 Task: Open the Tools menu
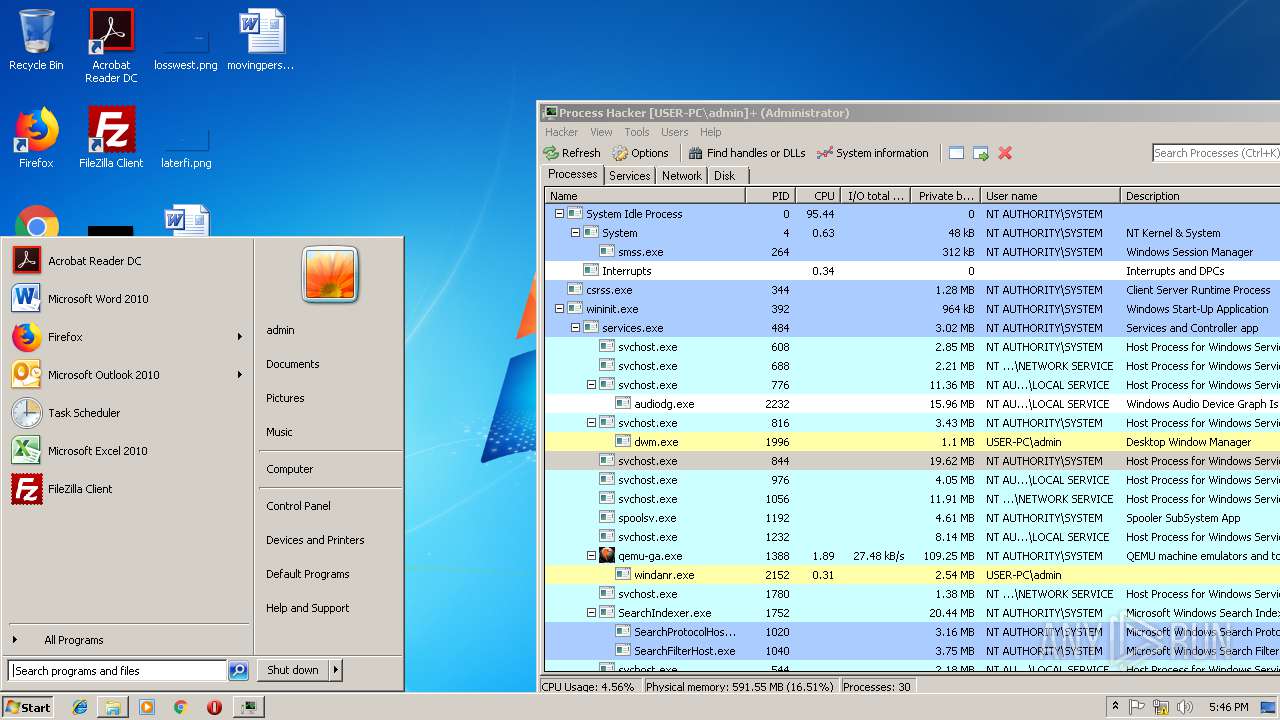(637, 132)
